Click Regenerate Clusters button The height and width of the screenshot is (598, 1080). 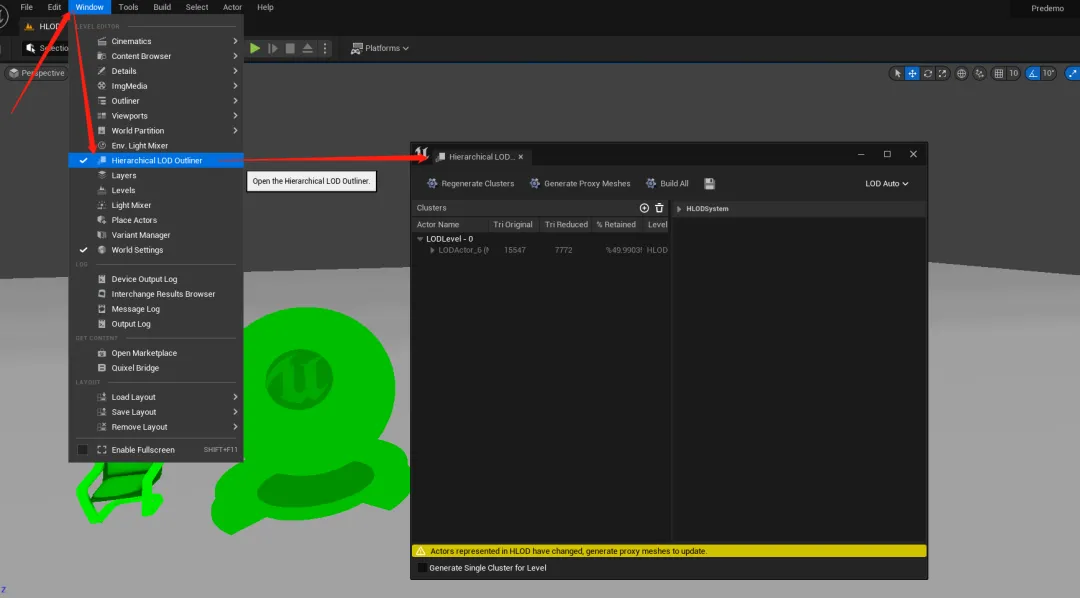(x=470, y=184)
